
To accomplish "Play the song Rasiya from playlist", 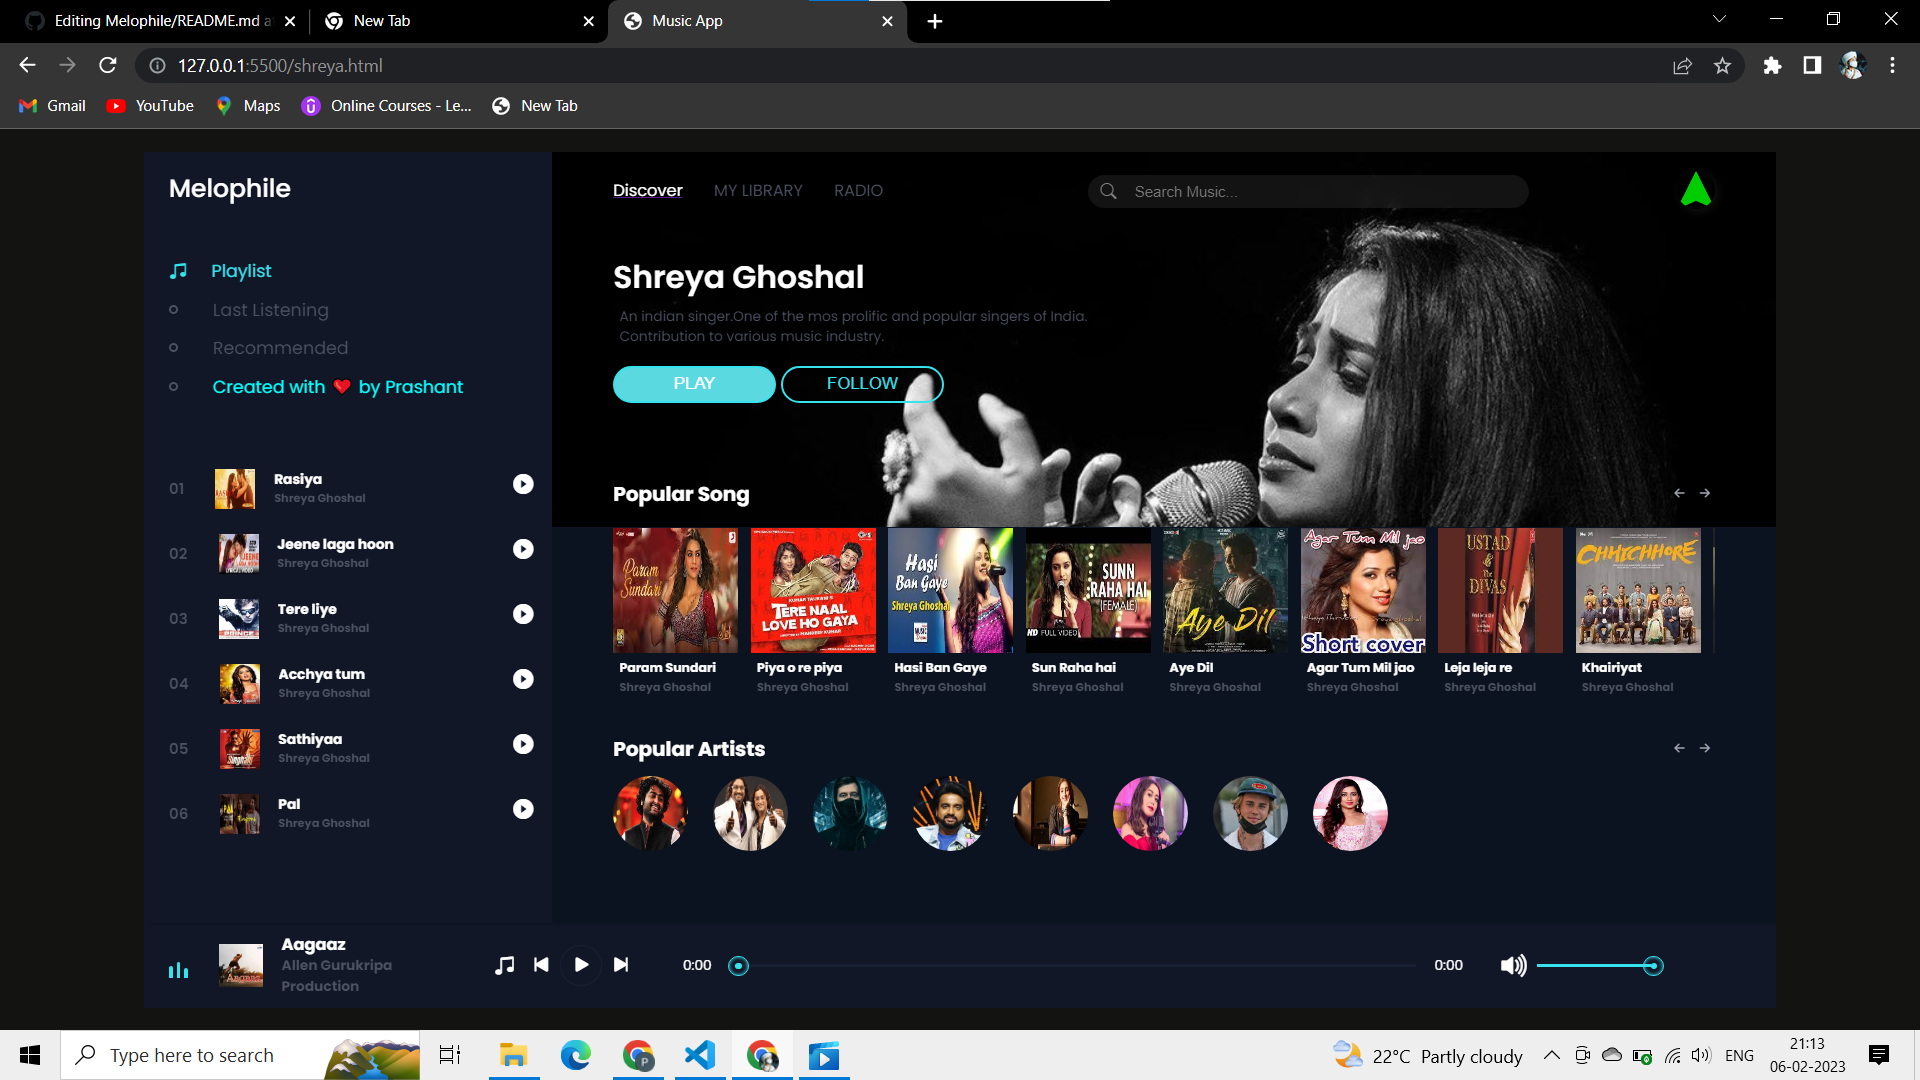I will (x=523, y=484).
